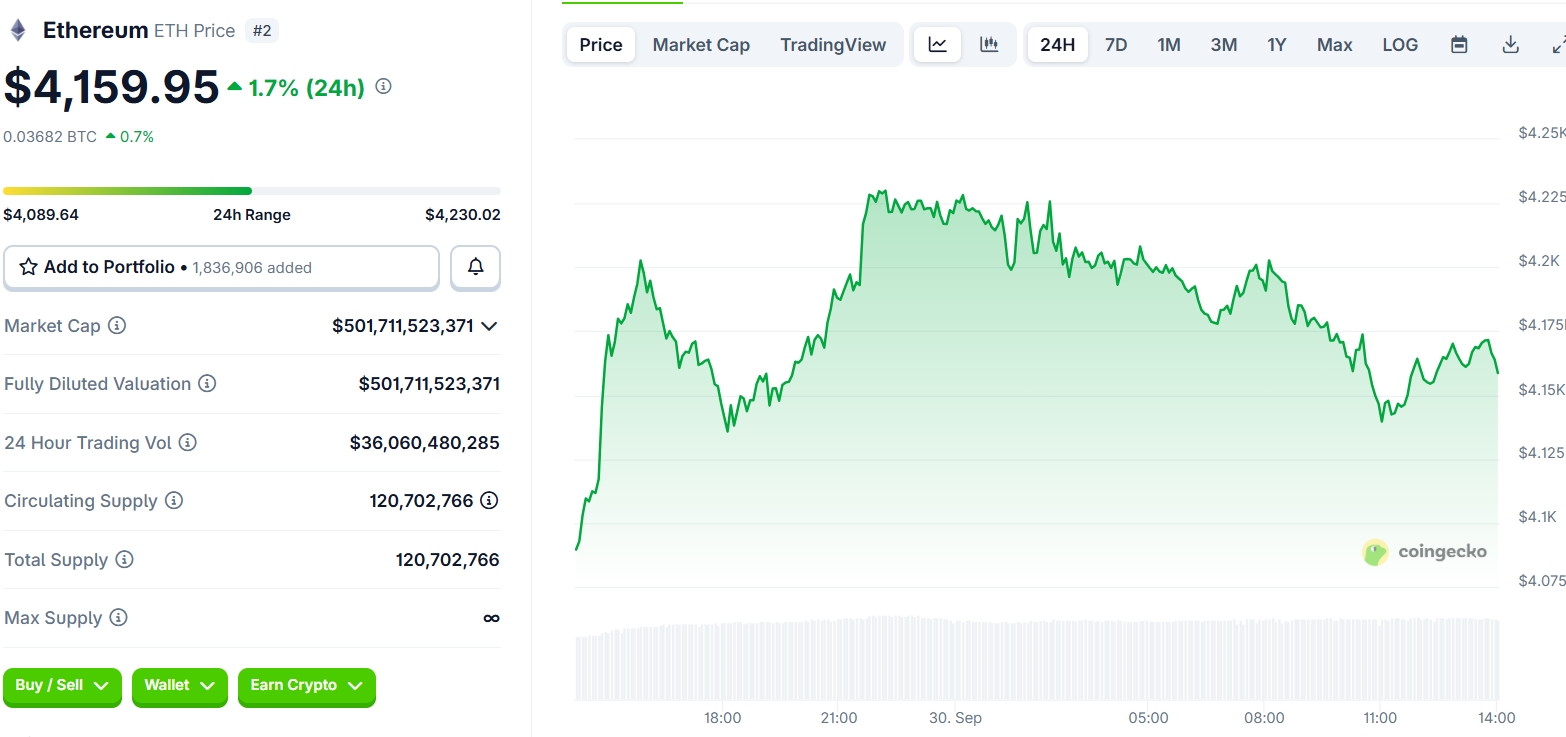Image resolution: width=1566 pixels, height=737 pixels.
Task: Expand the Market Cap value chevron
Action: point(489,326)
